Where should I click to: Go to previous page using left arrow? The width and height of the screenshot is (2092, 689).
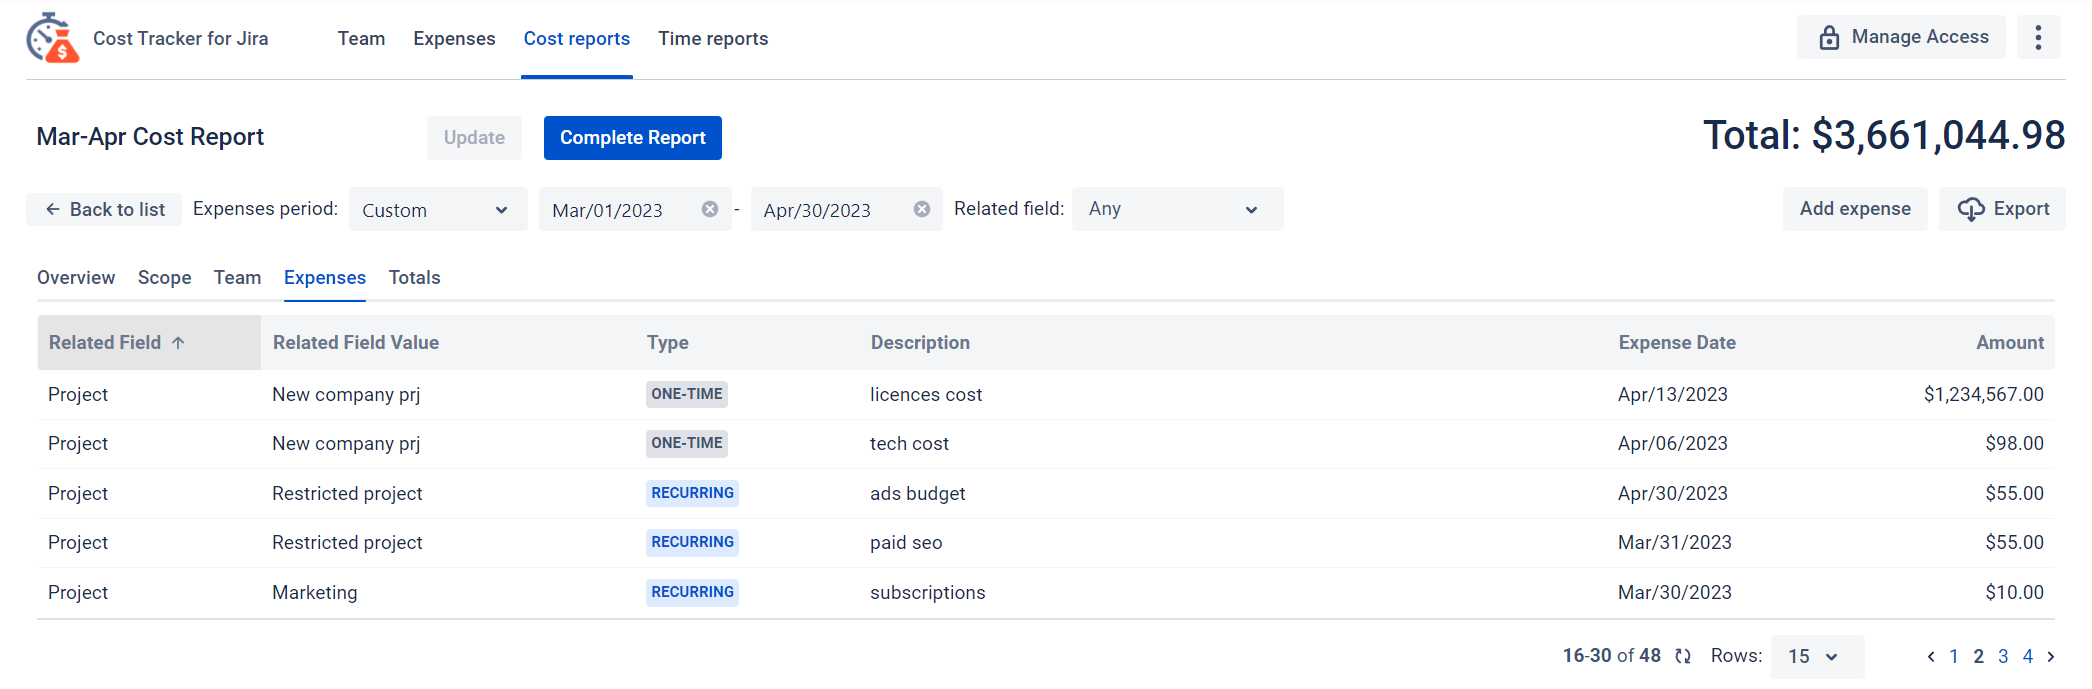tap(1930, 657)
